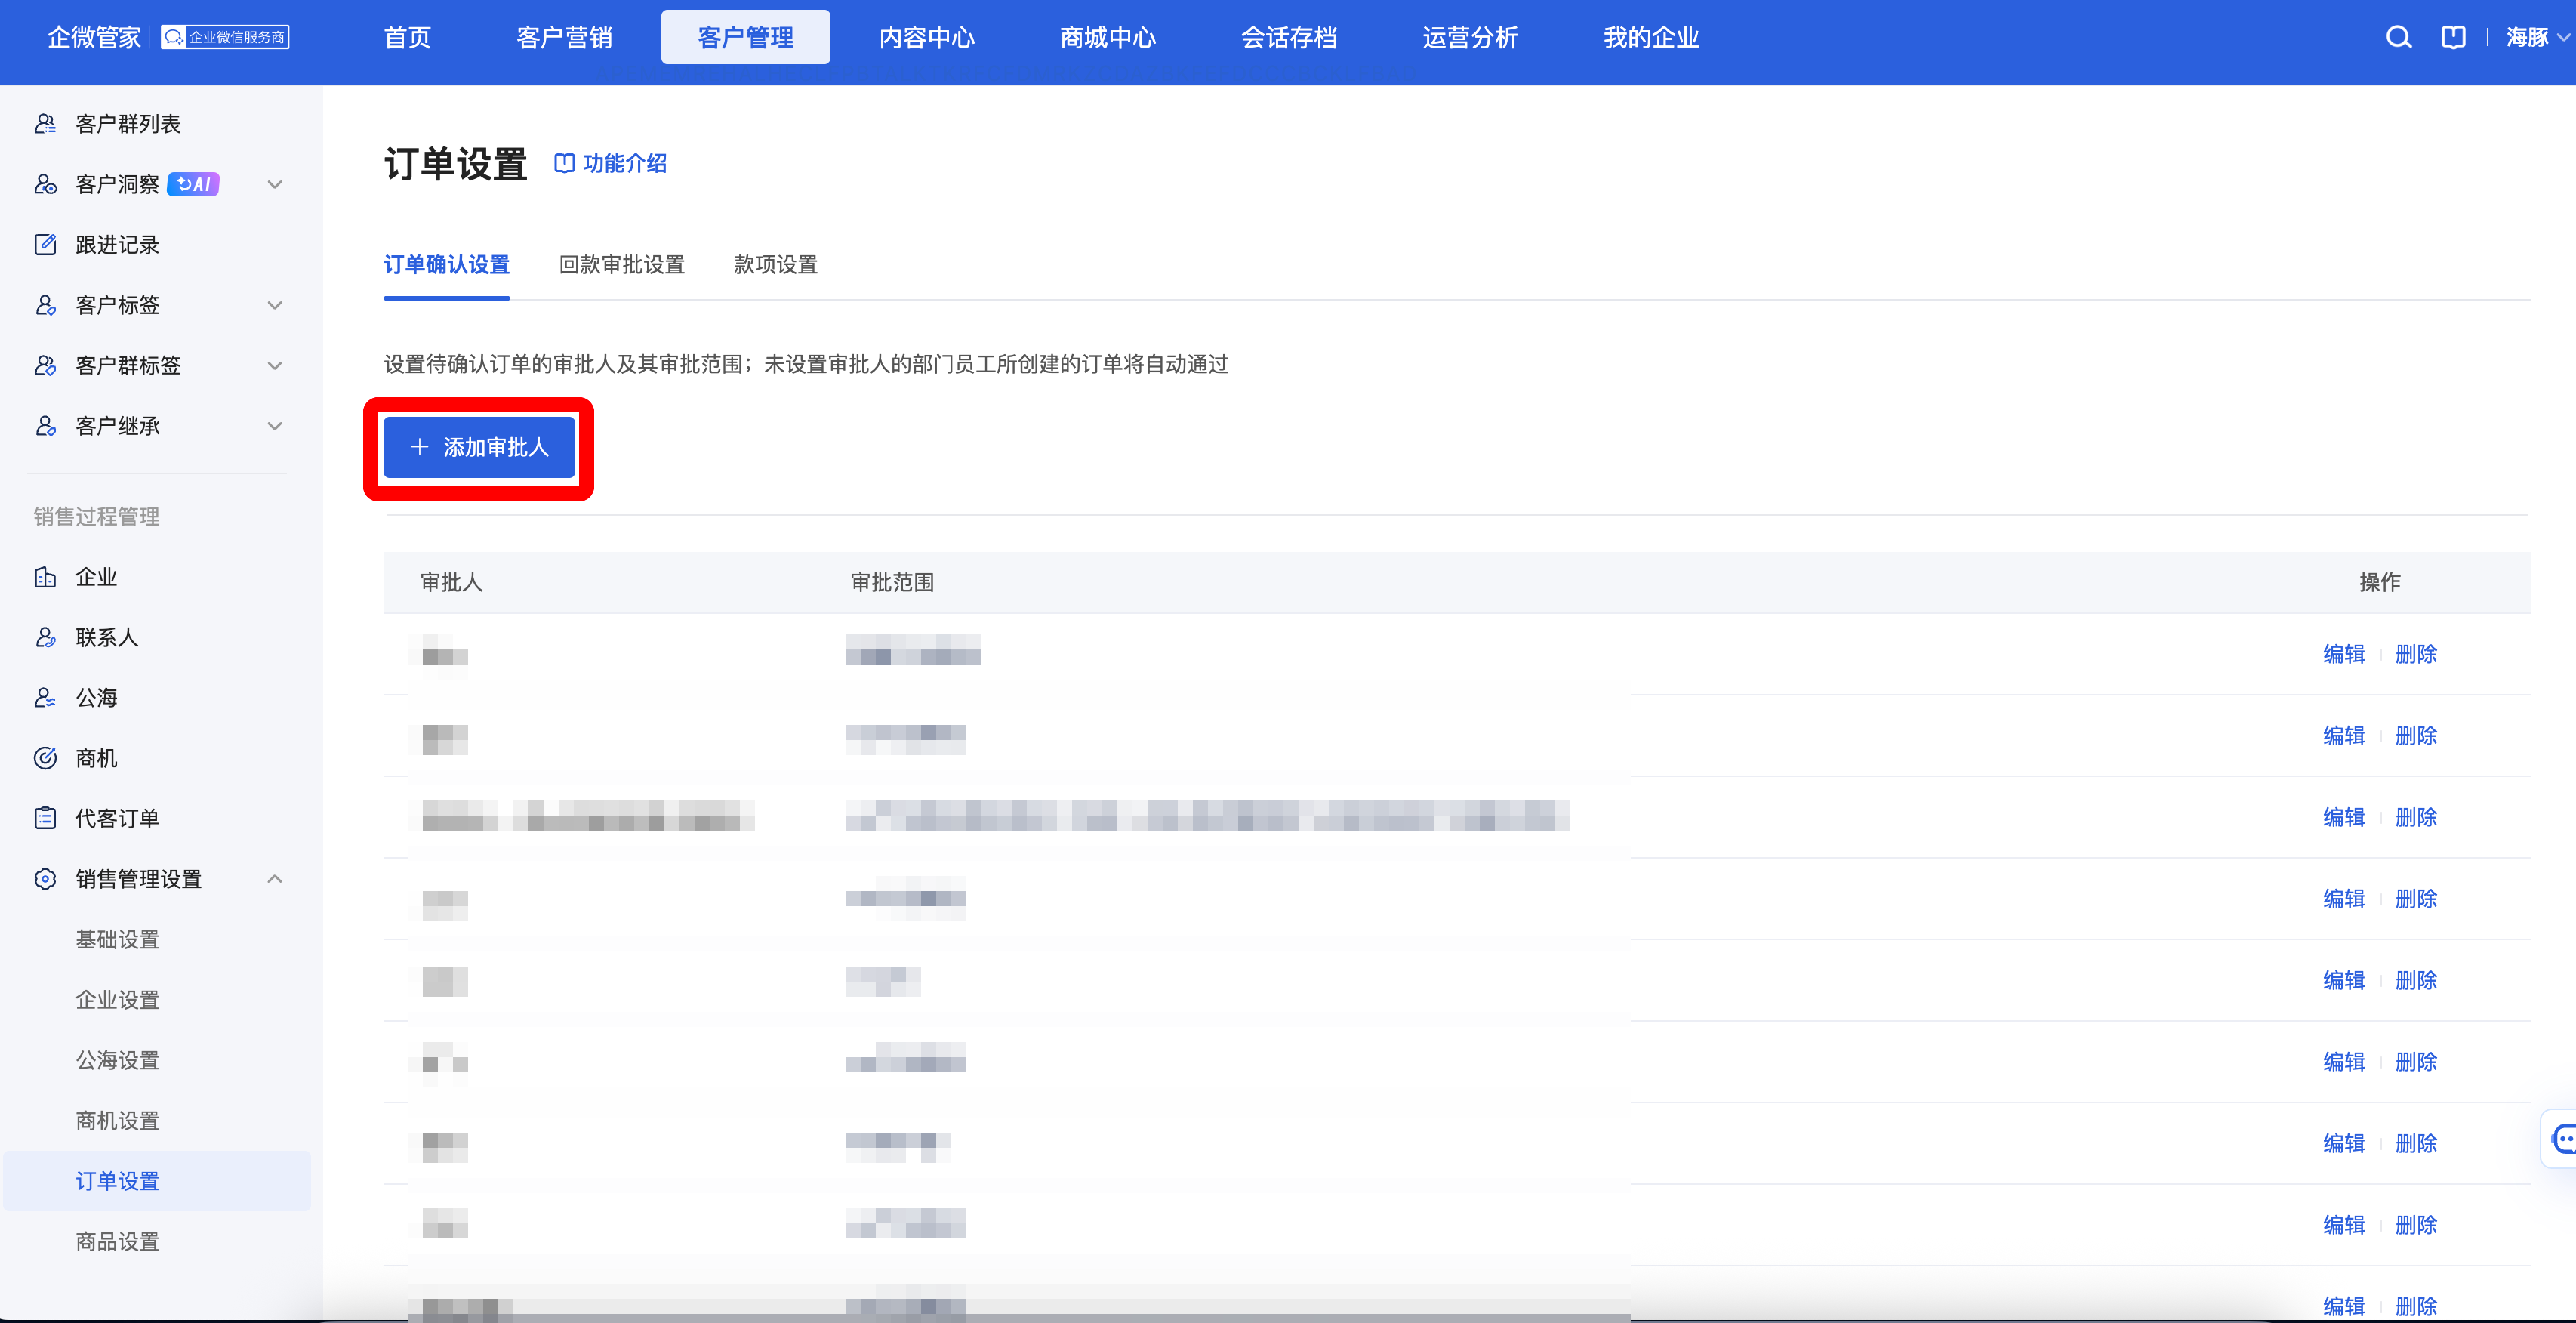Click the 联系人 person icon in the sidebar
Viewport: 2576px width, 1323px height.
click(45, 637)
